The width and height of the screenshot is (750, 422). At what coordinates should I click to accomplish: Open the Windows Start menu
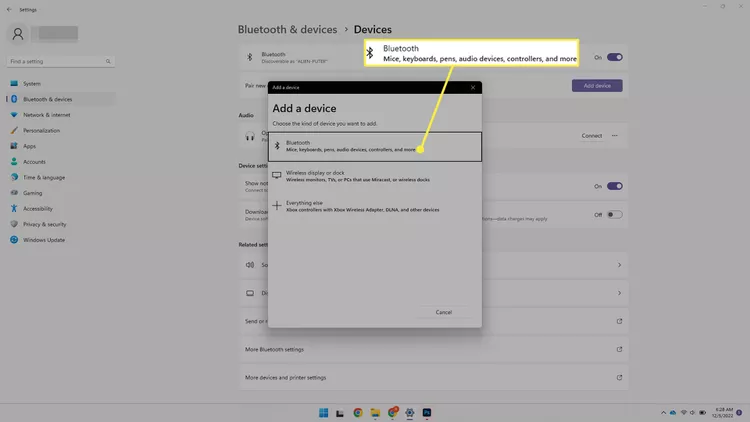pyautogui.click(x=323, y=412)
